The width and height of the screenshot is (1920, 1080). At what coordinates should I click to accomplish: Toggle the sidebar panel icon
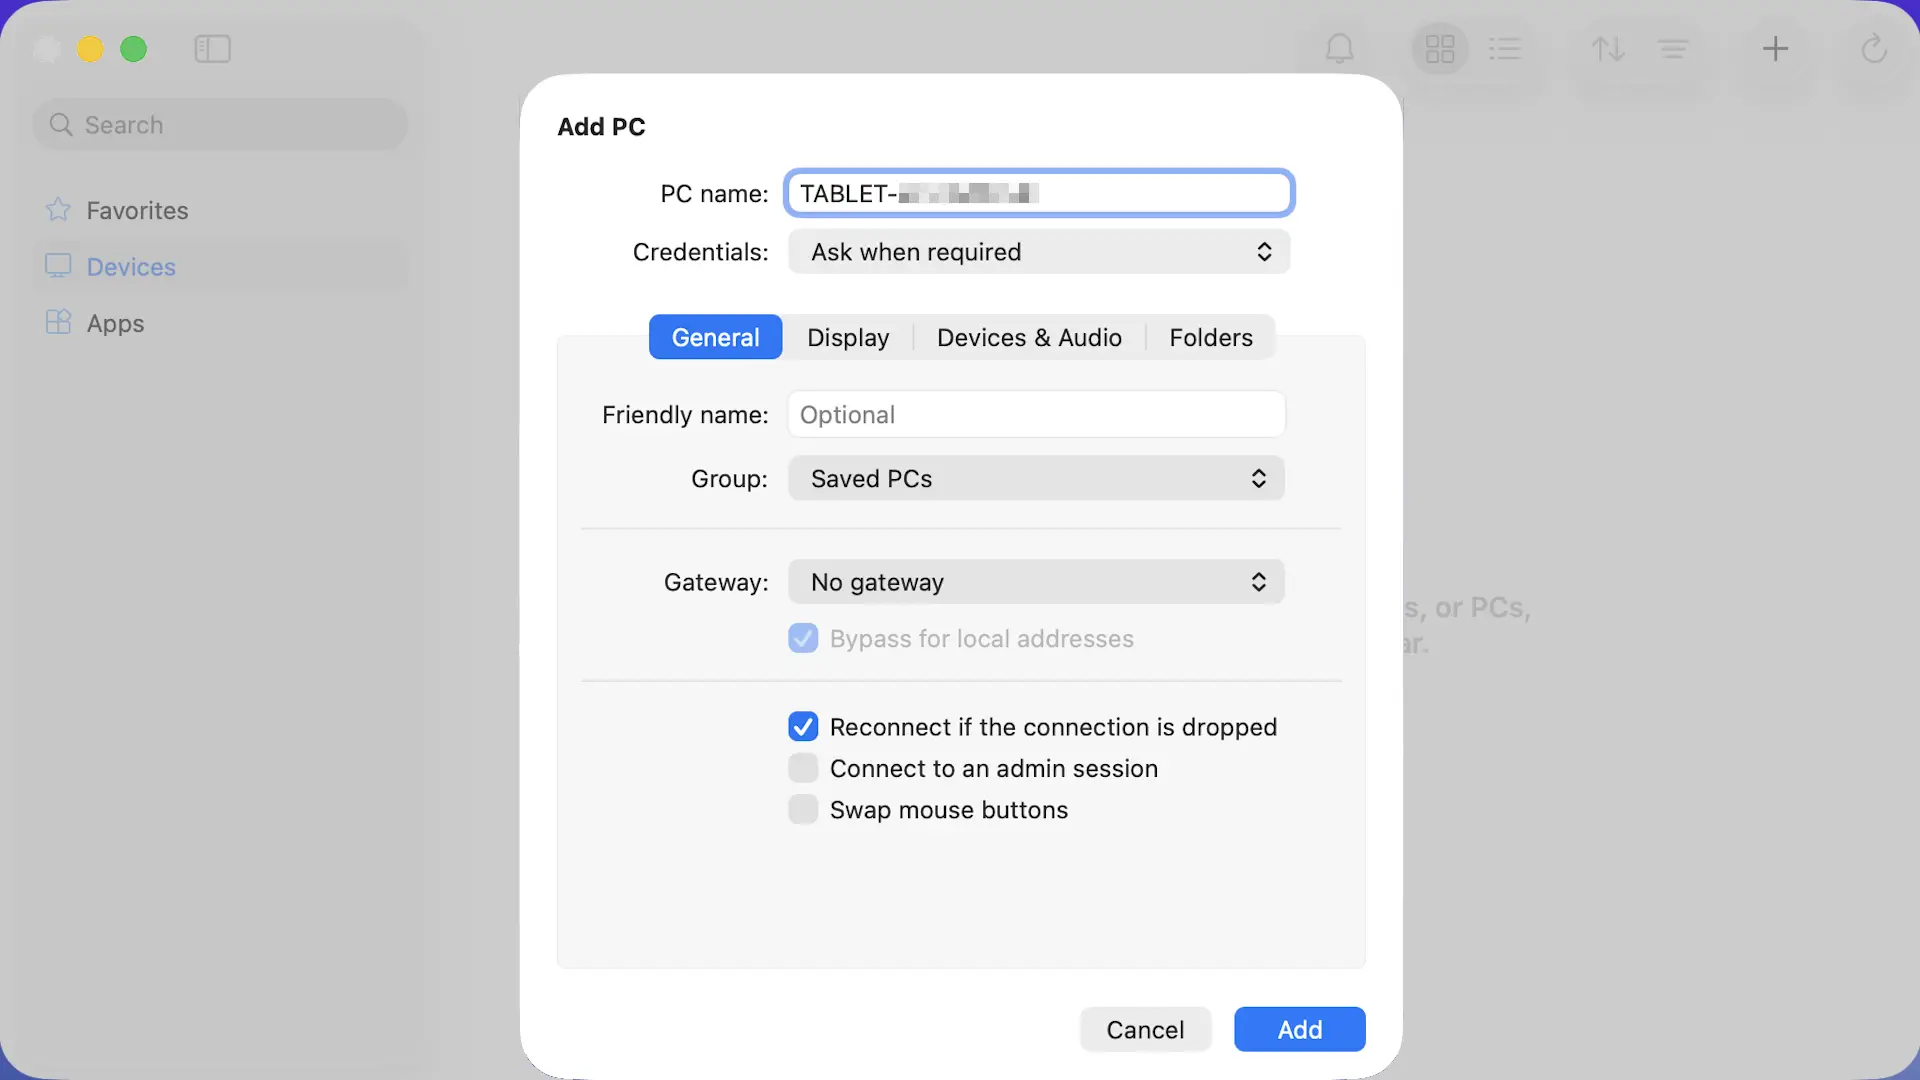(212, 49)
